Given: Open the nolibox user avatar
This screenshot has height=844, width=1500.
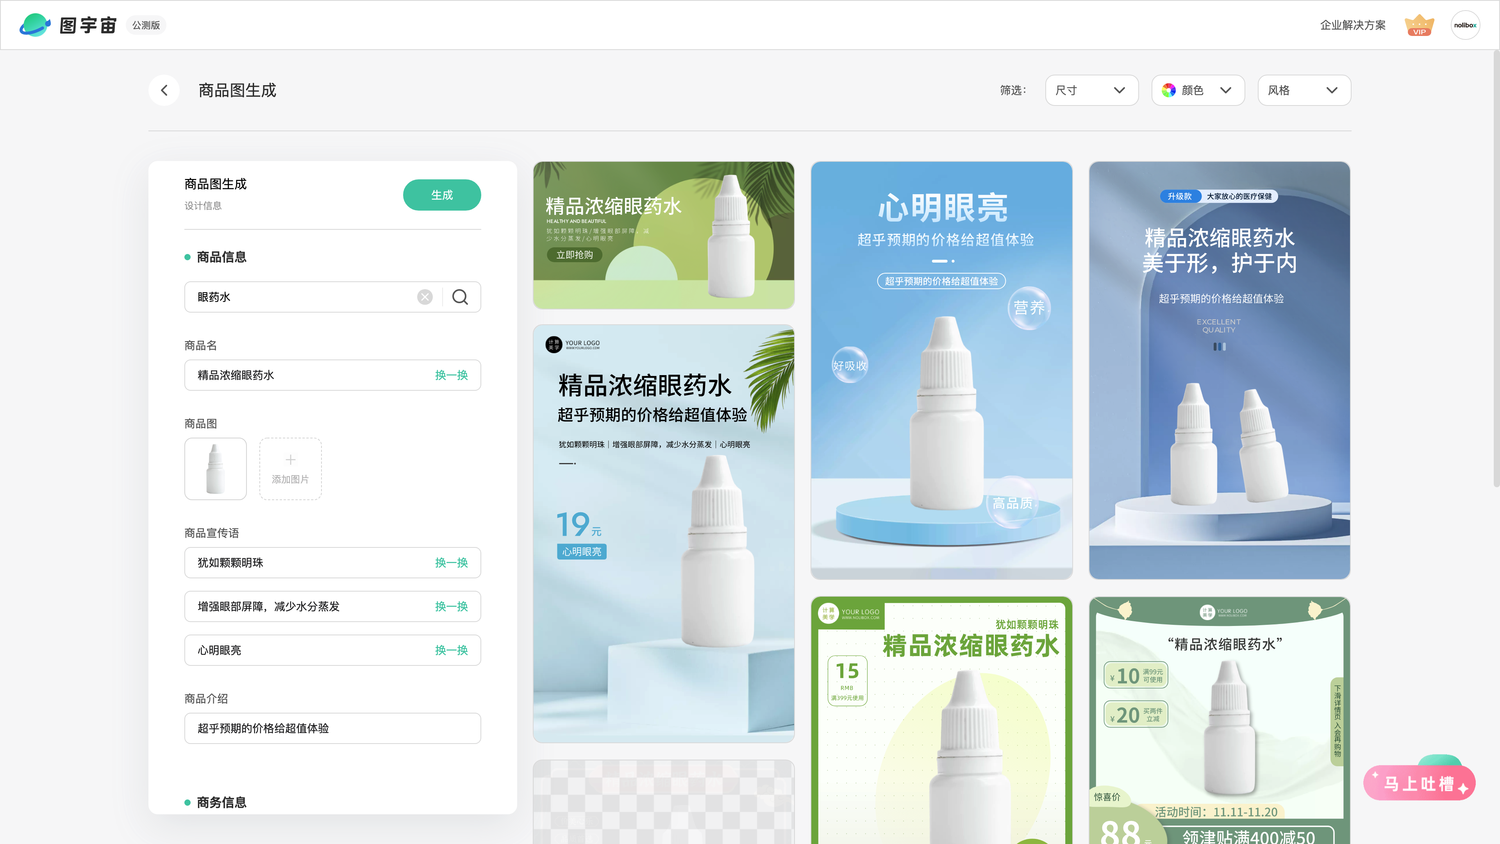Looking at the screenshot, I should tap(1465, 25).
